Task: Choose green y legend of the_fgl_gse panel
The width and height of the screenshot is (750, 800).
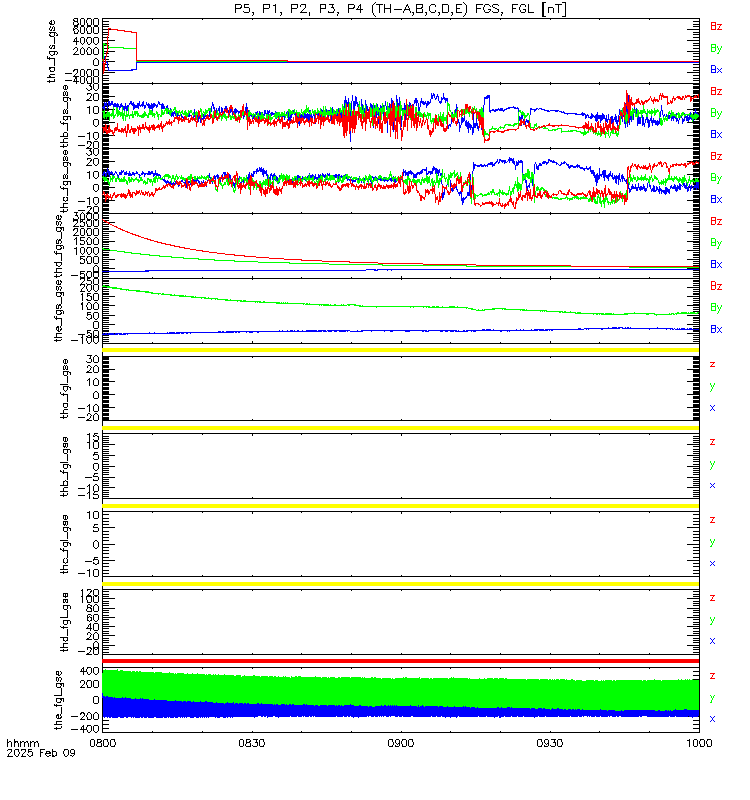Action: pos(712,698)
